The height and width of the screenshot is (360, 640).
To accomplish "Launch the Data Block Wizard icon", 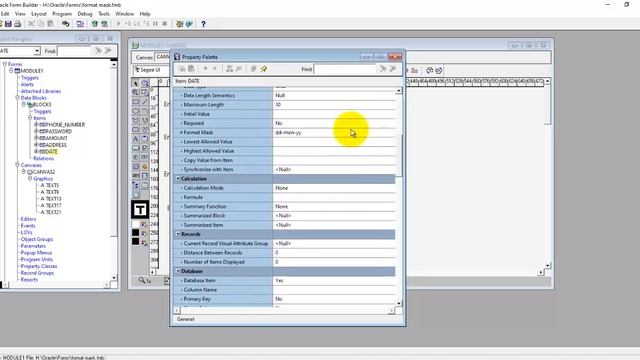I will 179,24.
